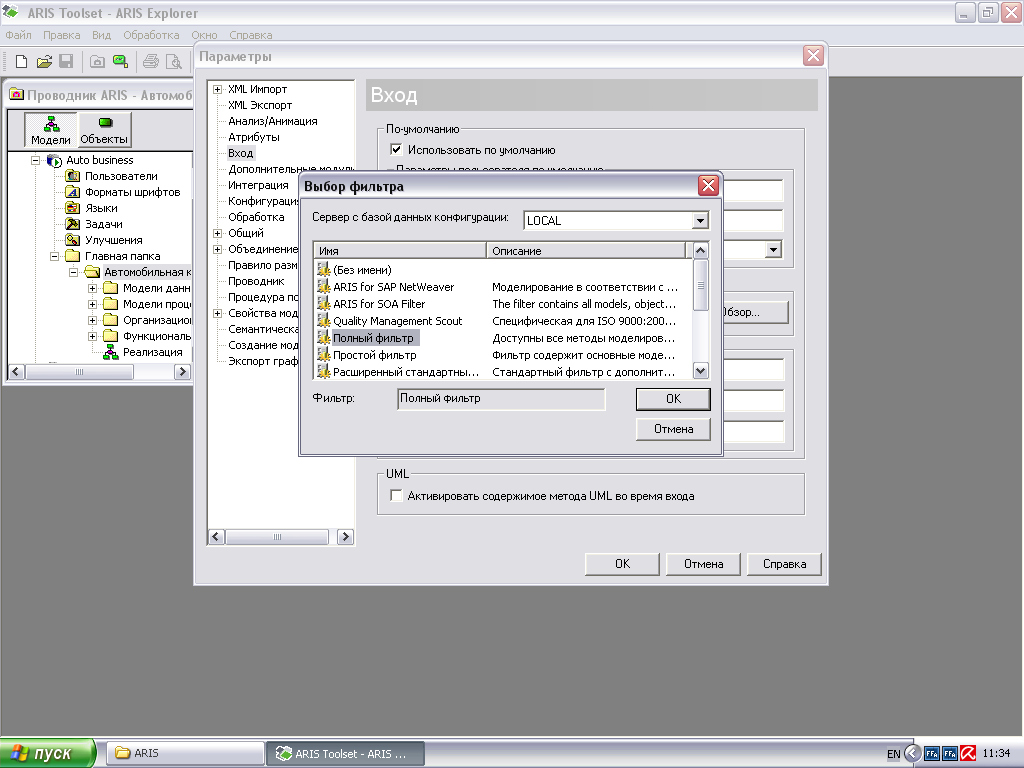Open ARIS folder taskbar button
The height and width of the screenshot is (768, 1024).
[185, 753]
